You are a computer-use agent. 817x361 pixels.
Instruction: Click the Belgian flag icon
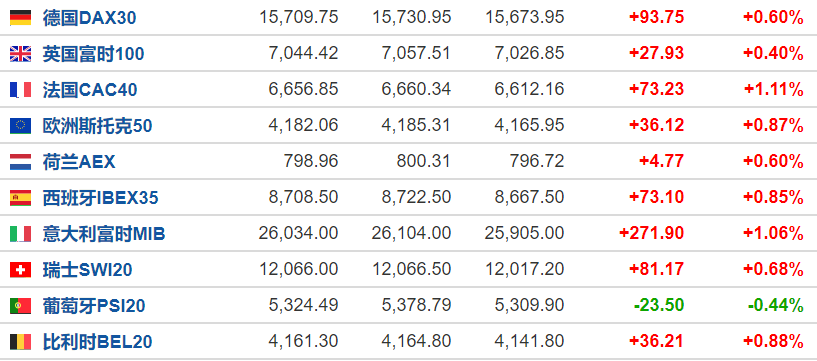[20, 341]
